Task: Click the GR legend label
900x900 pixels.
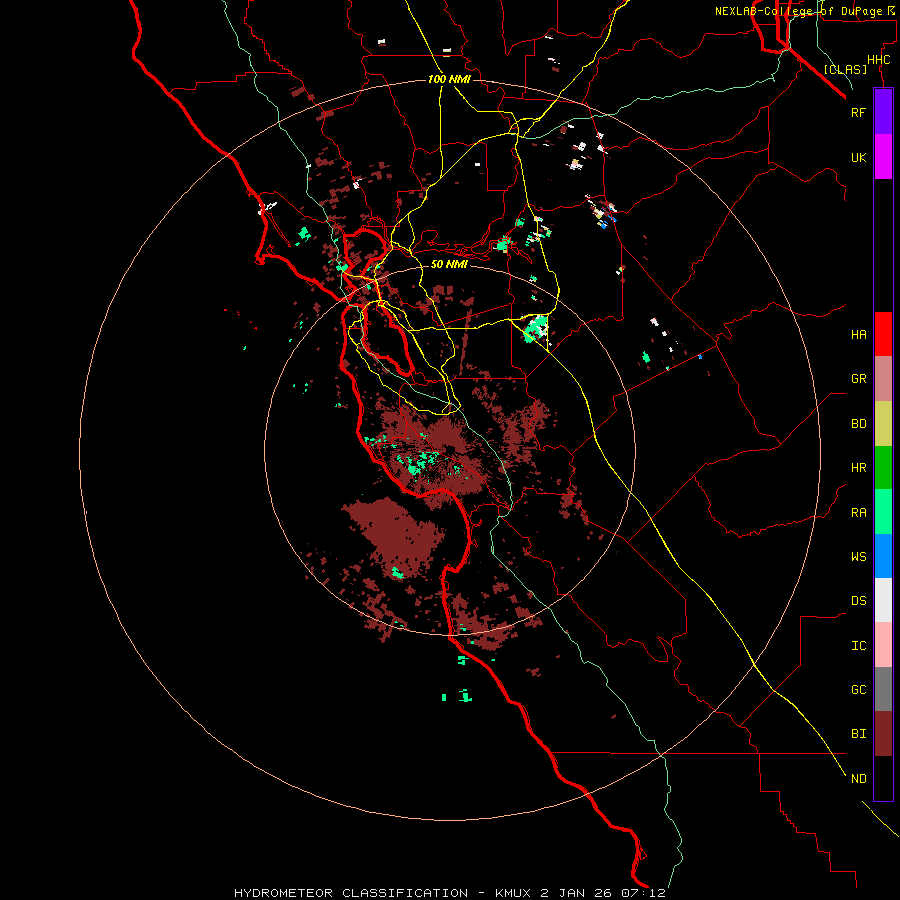Action: tap(858, 379)
